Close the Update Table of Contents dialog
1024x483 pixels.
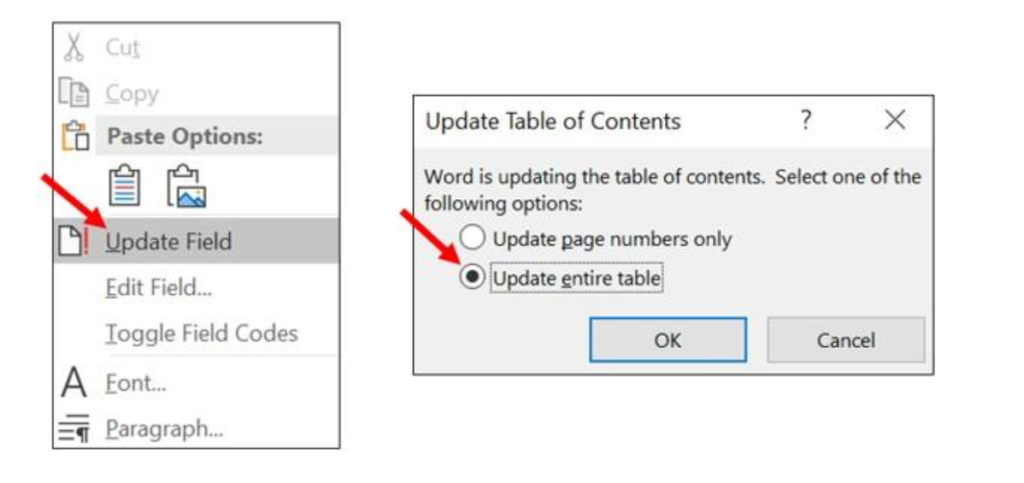(x=895, y=121)
